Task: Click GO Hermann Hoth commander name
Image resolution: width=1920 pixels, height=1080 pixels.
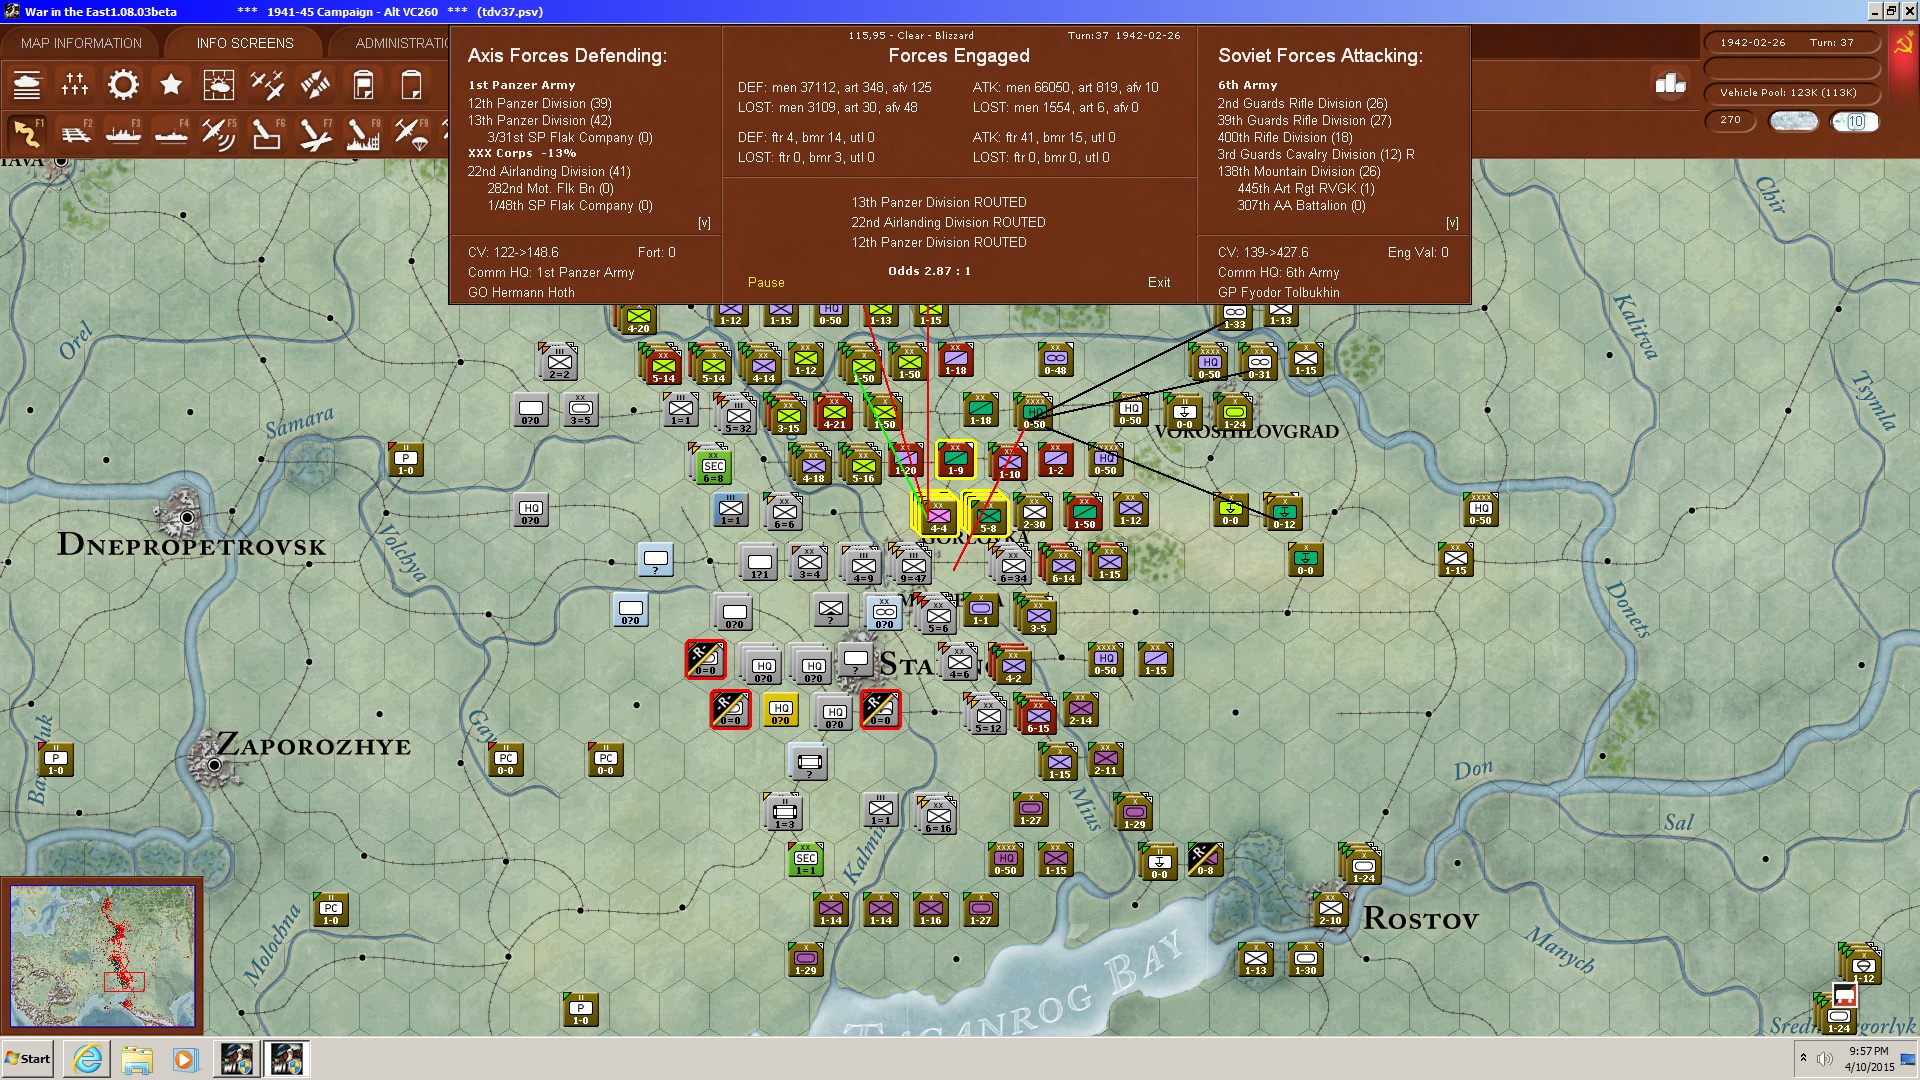Action: pyautogui.click(x=521, y=293)
